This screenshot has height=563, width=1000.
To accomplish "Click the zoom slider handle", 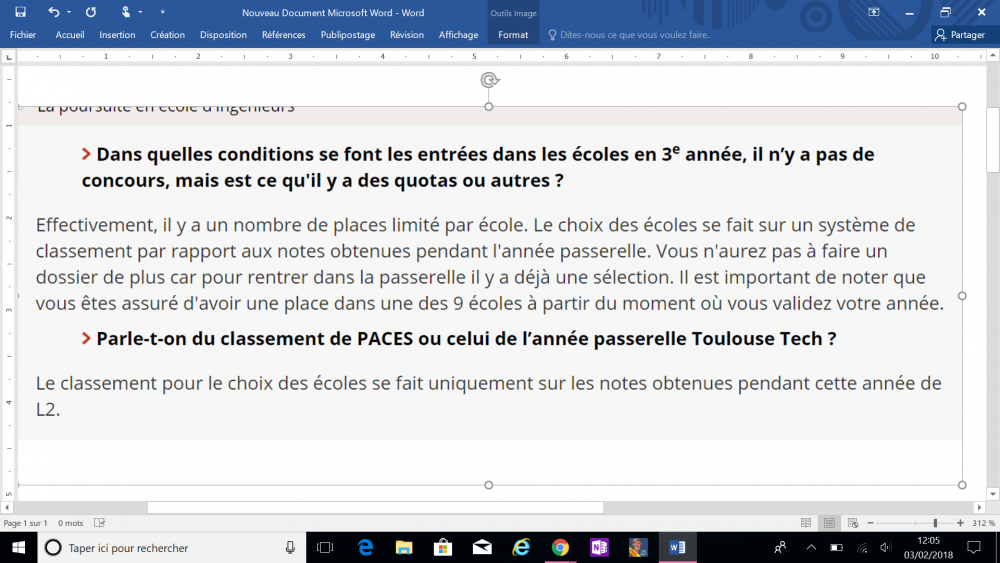I will 936,523.
